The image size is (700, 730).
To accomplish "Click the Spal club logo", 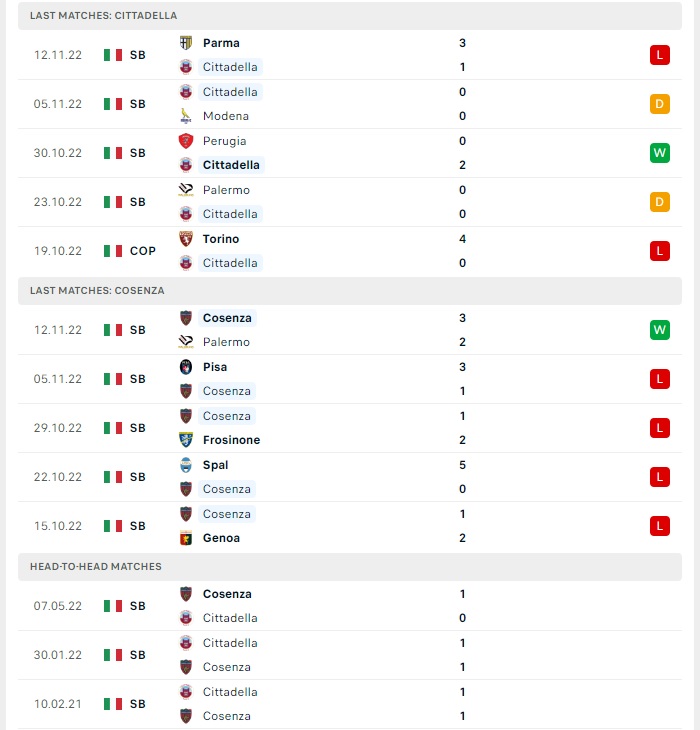I will (x=186, y=465).
